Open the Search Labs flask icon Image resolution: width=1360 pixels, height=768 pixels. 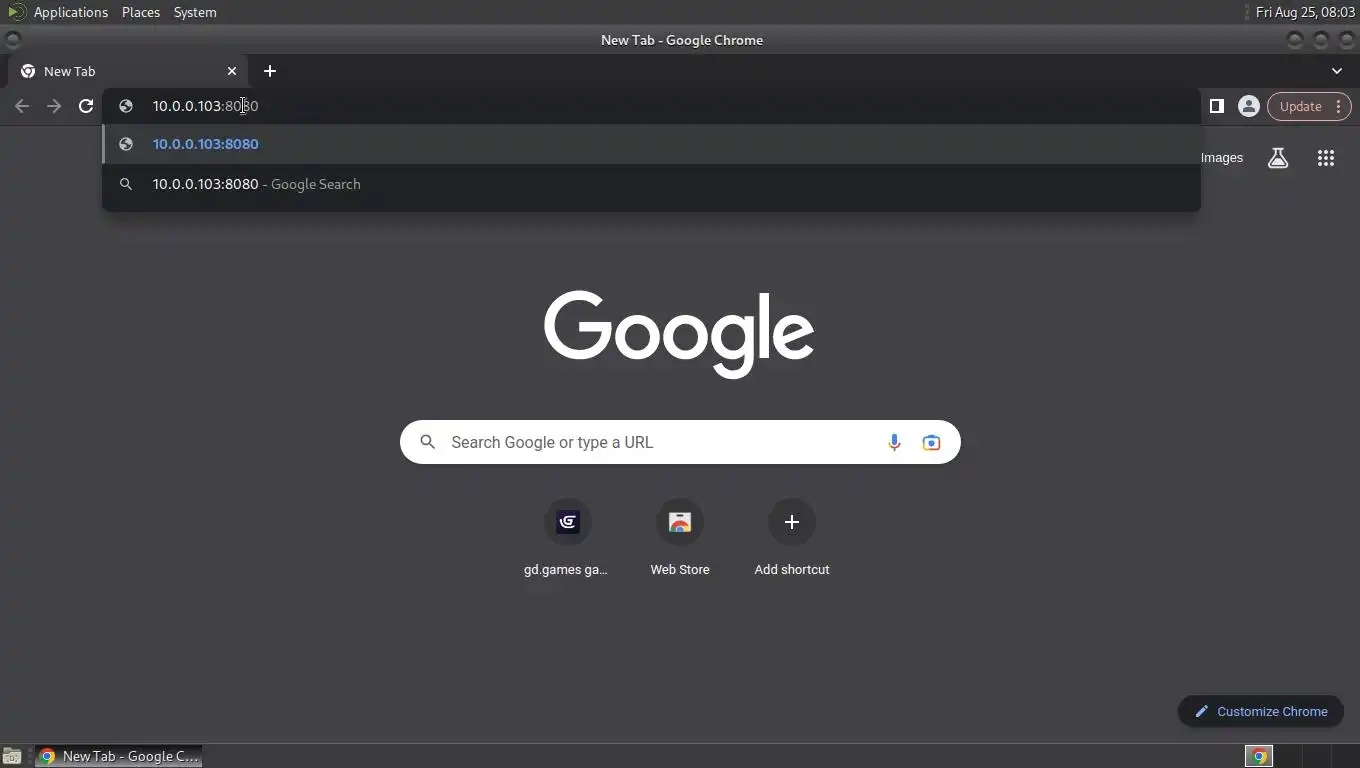pos(1278,158)
